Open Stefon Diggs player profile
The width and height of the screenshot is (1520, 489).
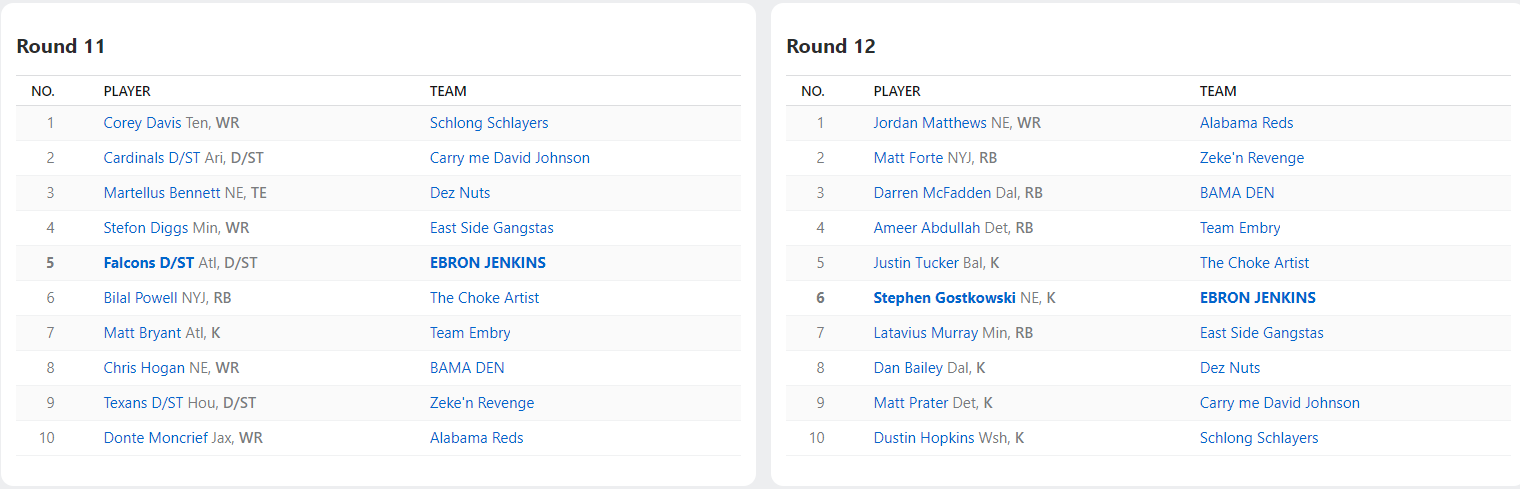pyautogui.click(x=145, y=228)
